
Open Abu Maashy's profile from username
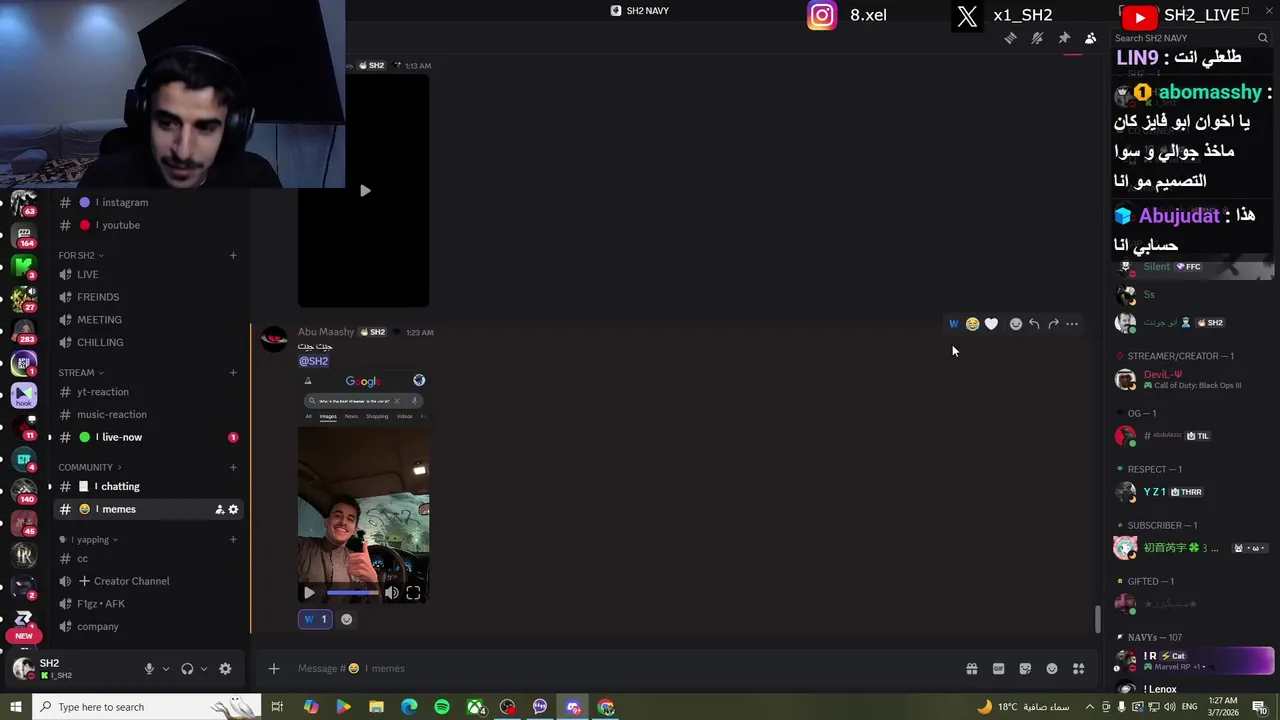(326, 332)
